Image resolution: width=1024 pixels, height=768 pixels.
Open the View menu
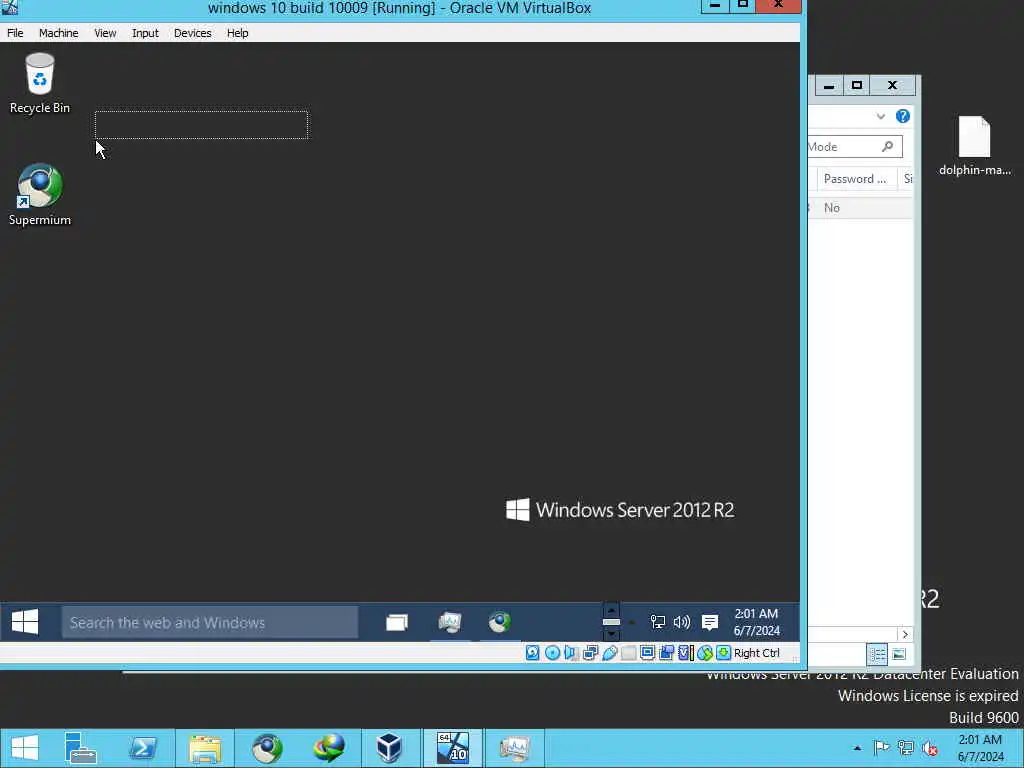(104, 33)
